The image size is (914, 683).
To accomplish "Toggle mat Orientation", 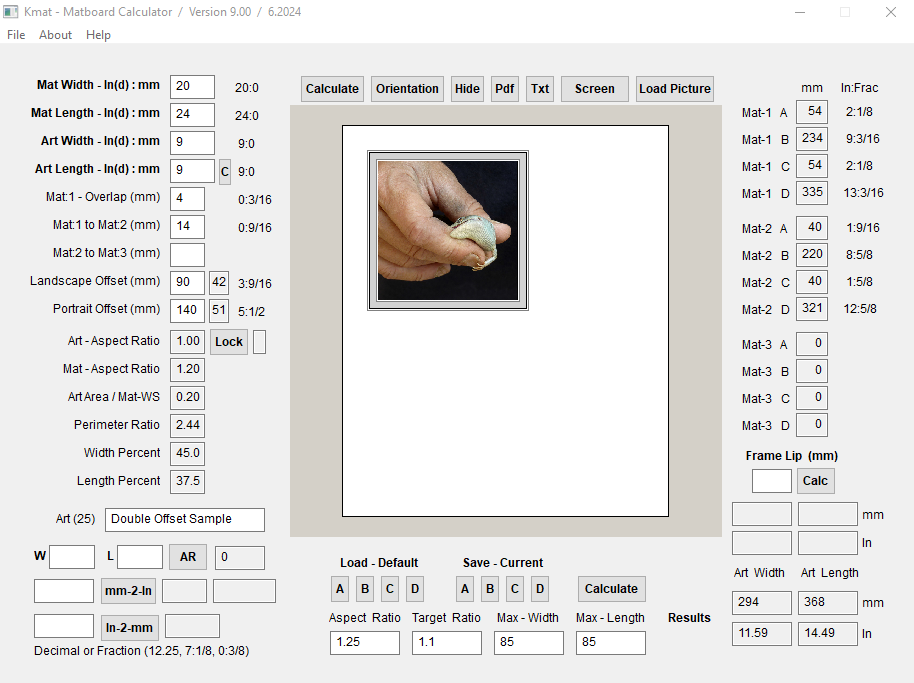I will pyautogui.click(x=407, y=89).
